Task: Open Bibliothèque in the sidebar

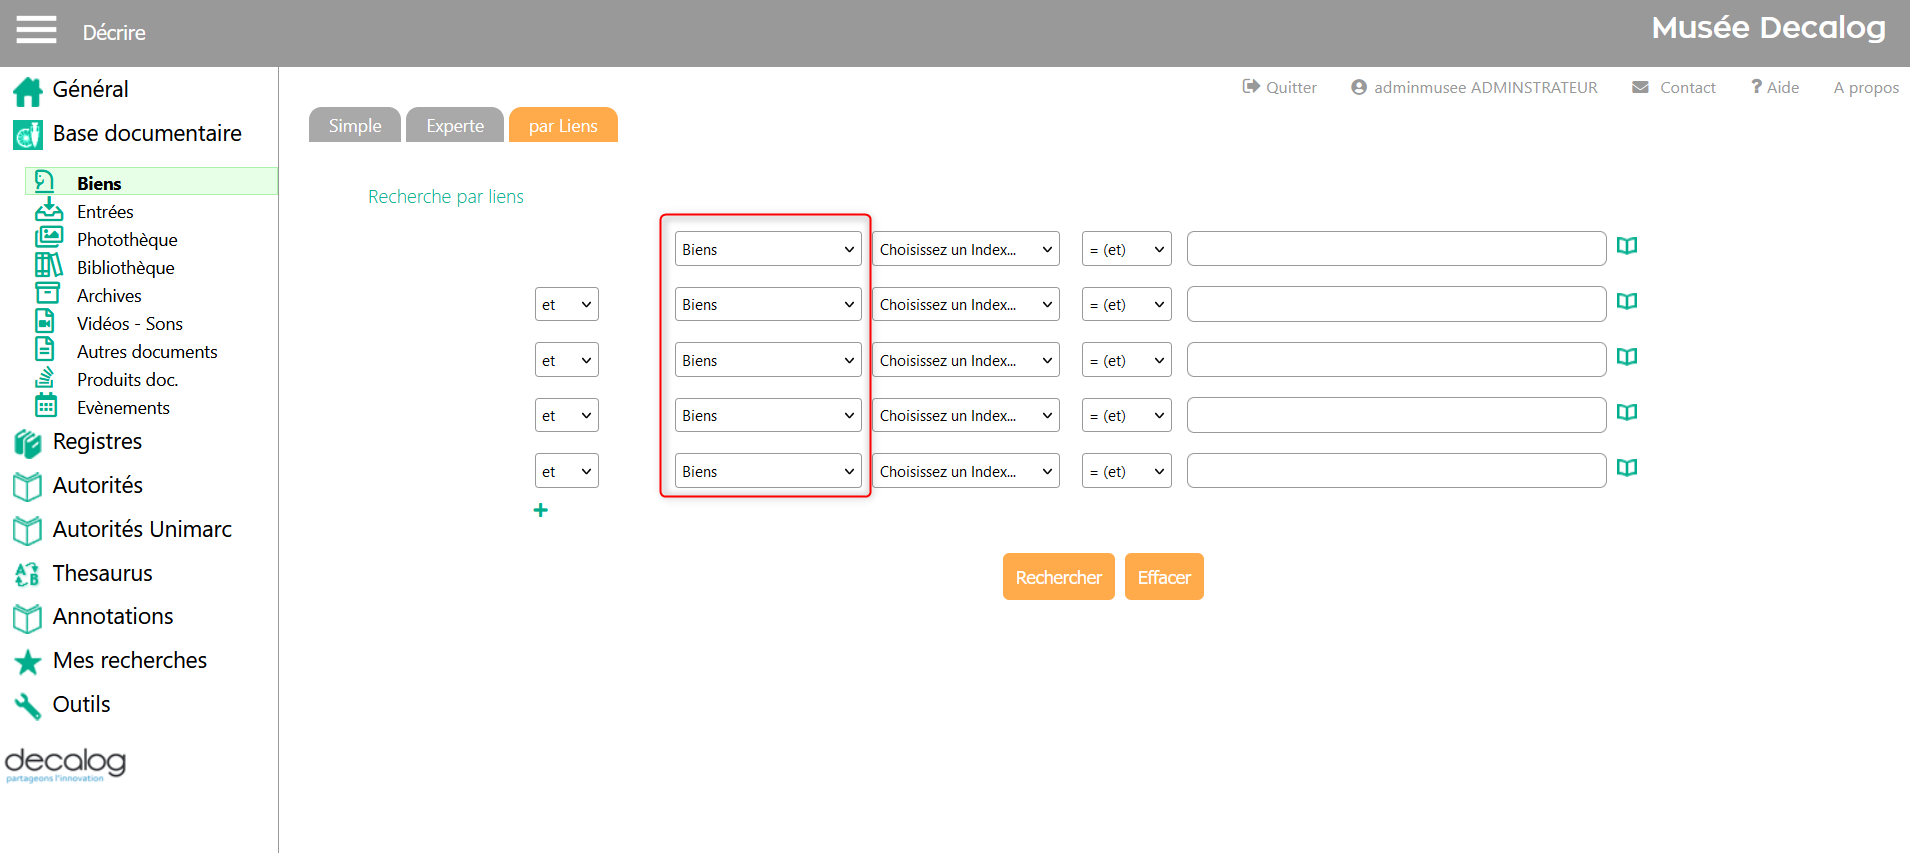Action: coord(125,267)
